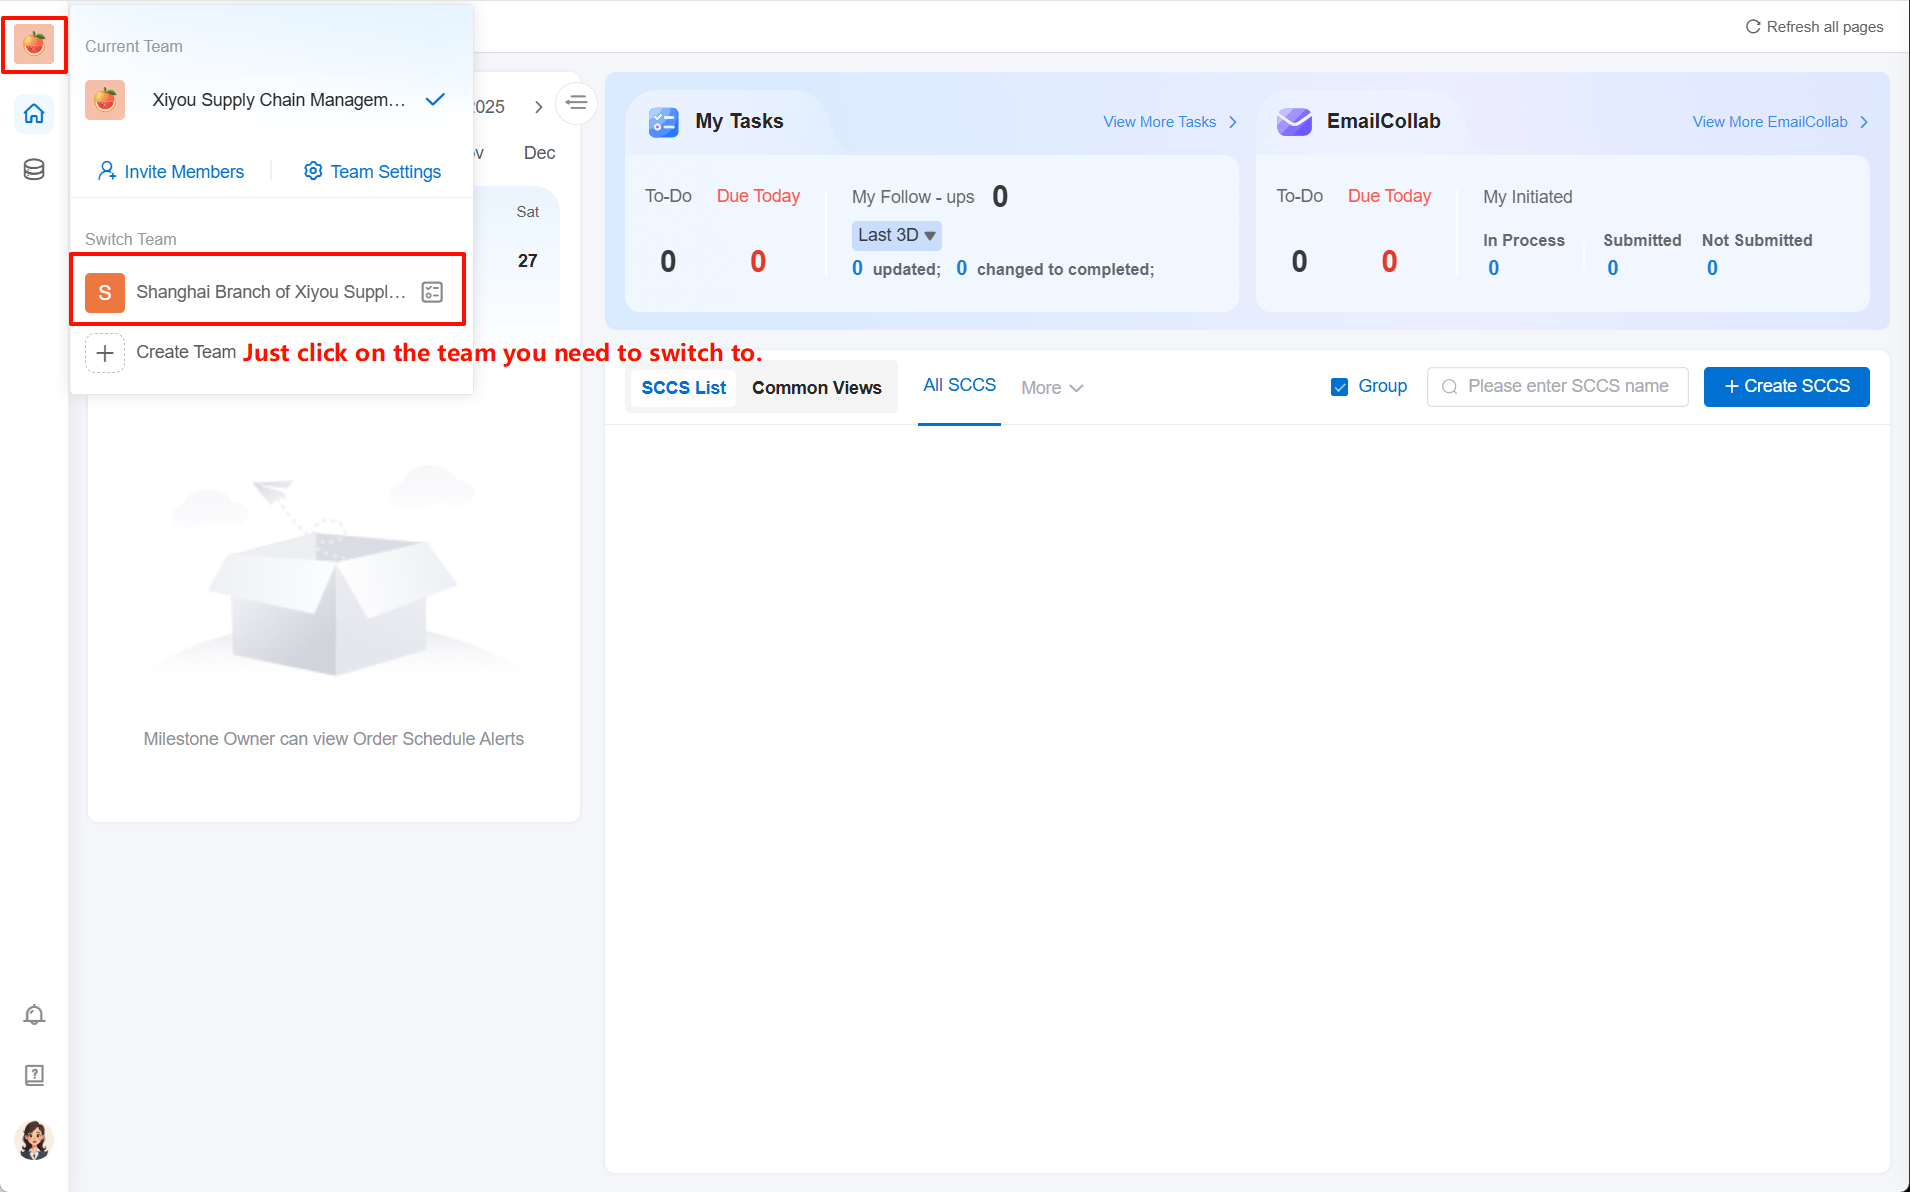Screen dimensions: 1910x1192
Task: Click the icon beside Shanghai Branch team
Action: (432, 292)
